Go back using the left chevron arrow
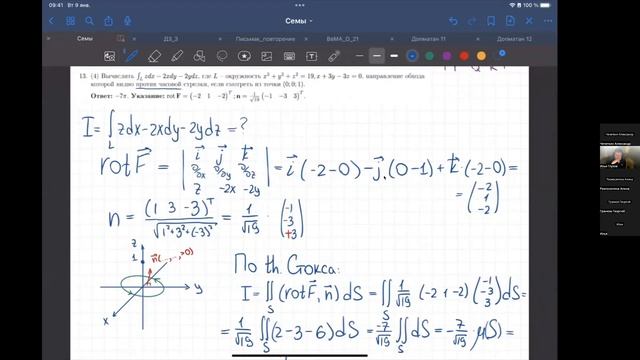 52,21
